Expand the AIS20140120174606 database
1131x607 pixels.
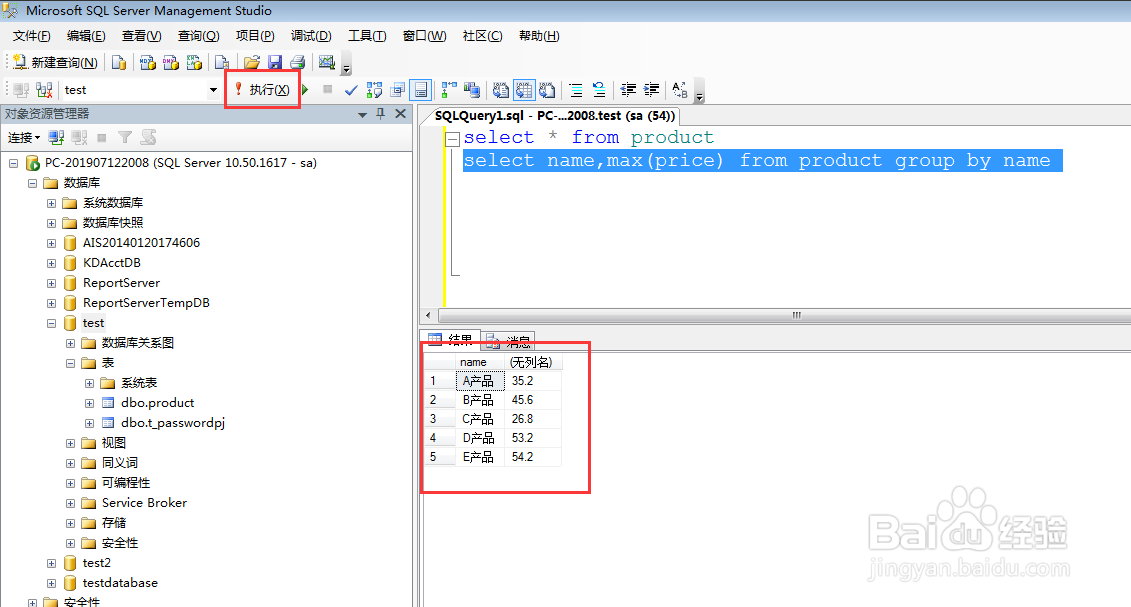[x=51, y=243]
